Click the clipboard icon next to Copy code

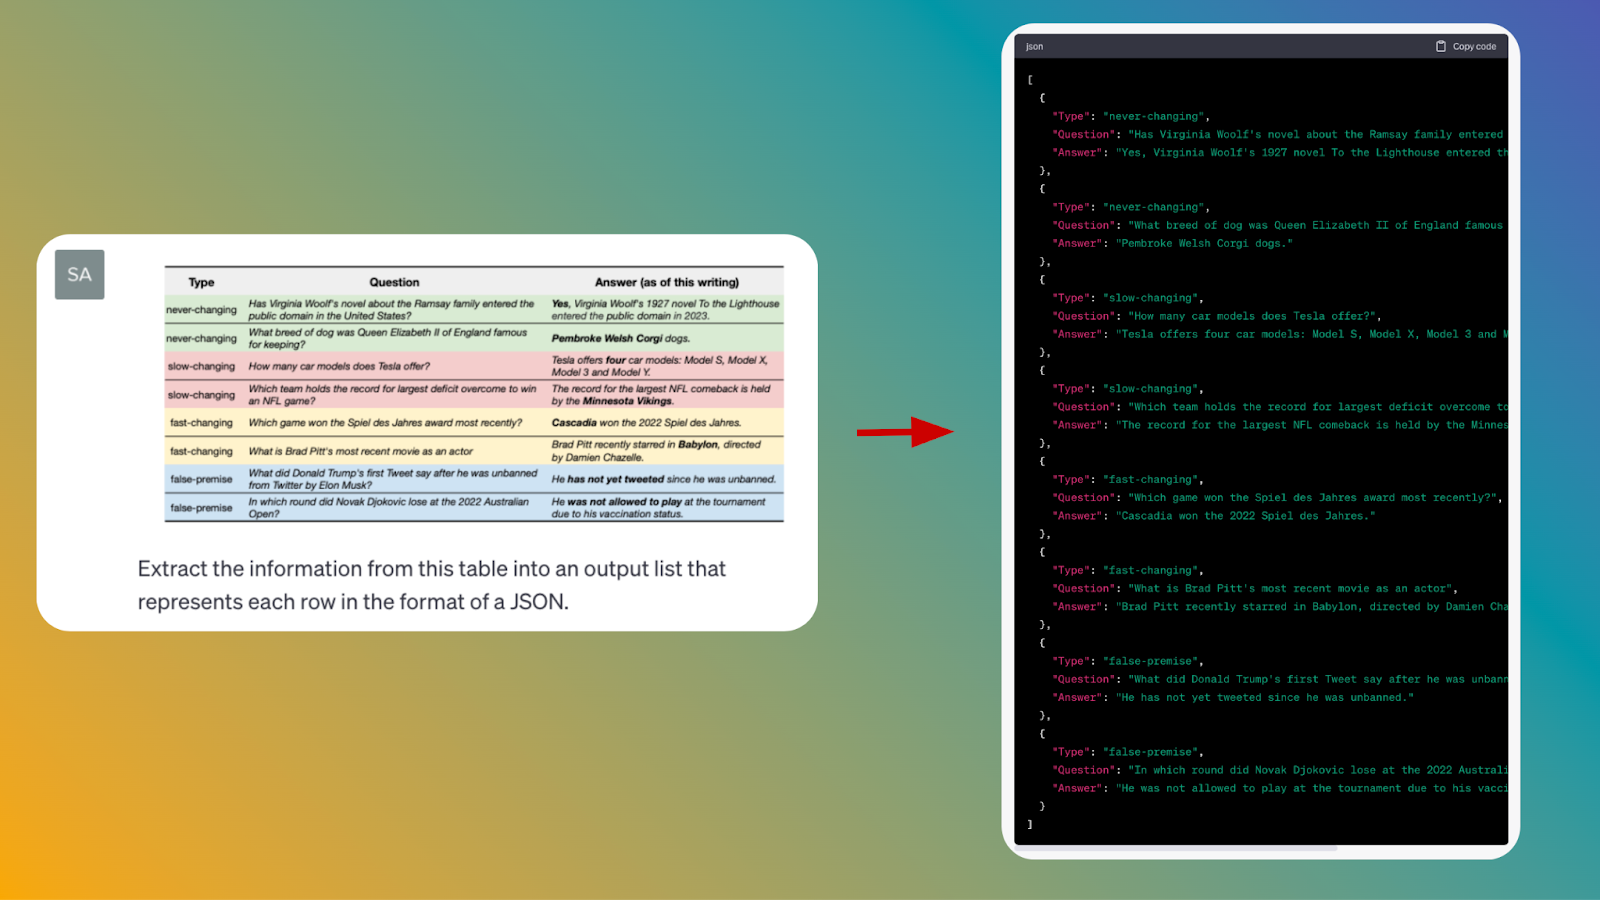click(x=1440, y=45)
